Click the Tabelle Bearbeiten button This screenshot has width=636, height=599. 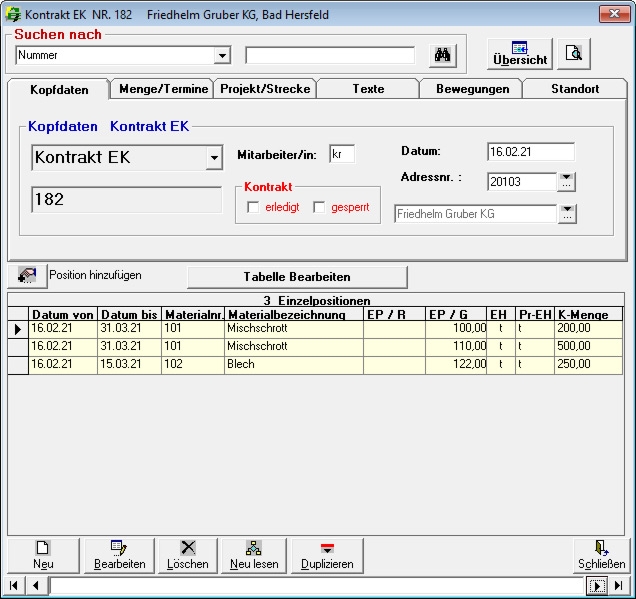tap(297, 277)
